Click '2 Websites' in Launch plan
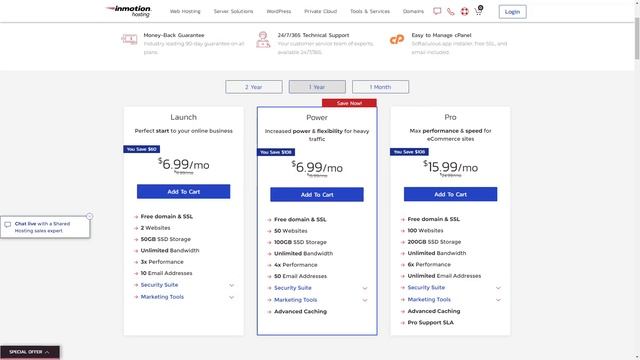The image size is (640, 360). click(156, 228)
